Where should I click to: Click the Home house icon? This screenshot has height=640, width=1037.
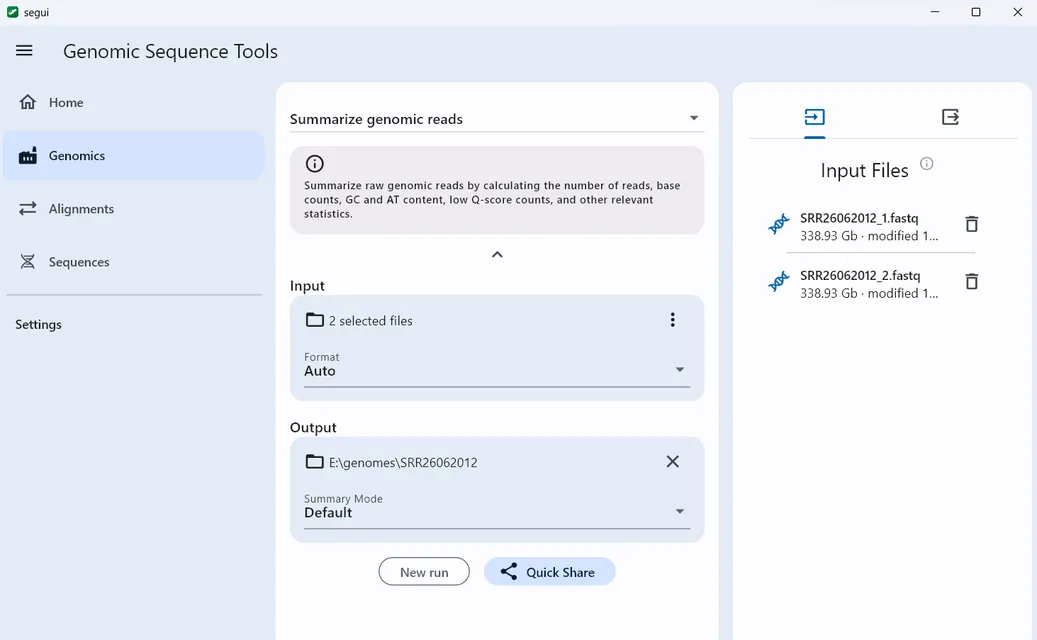coord(28,102)
